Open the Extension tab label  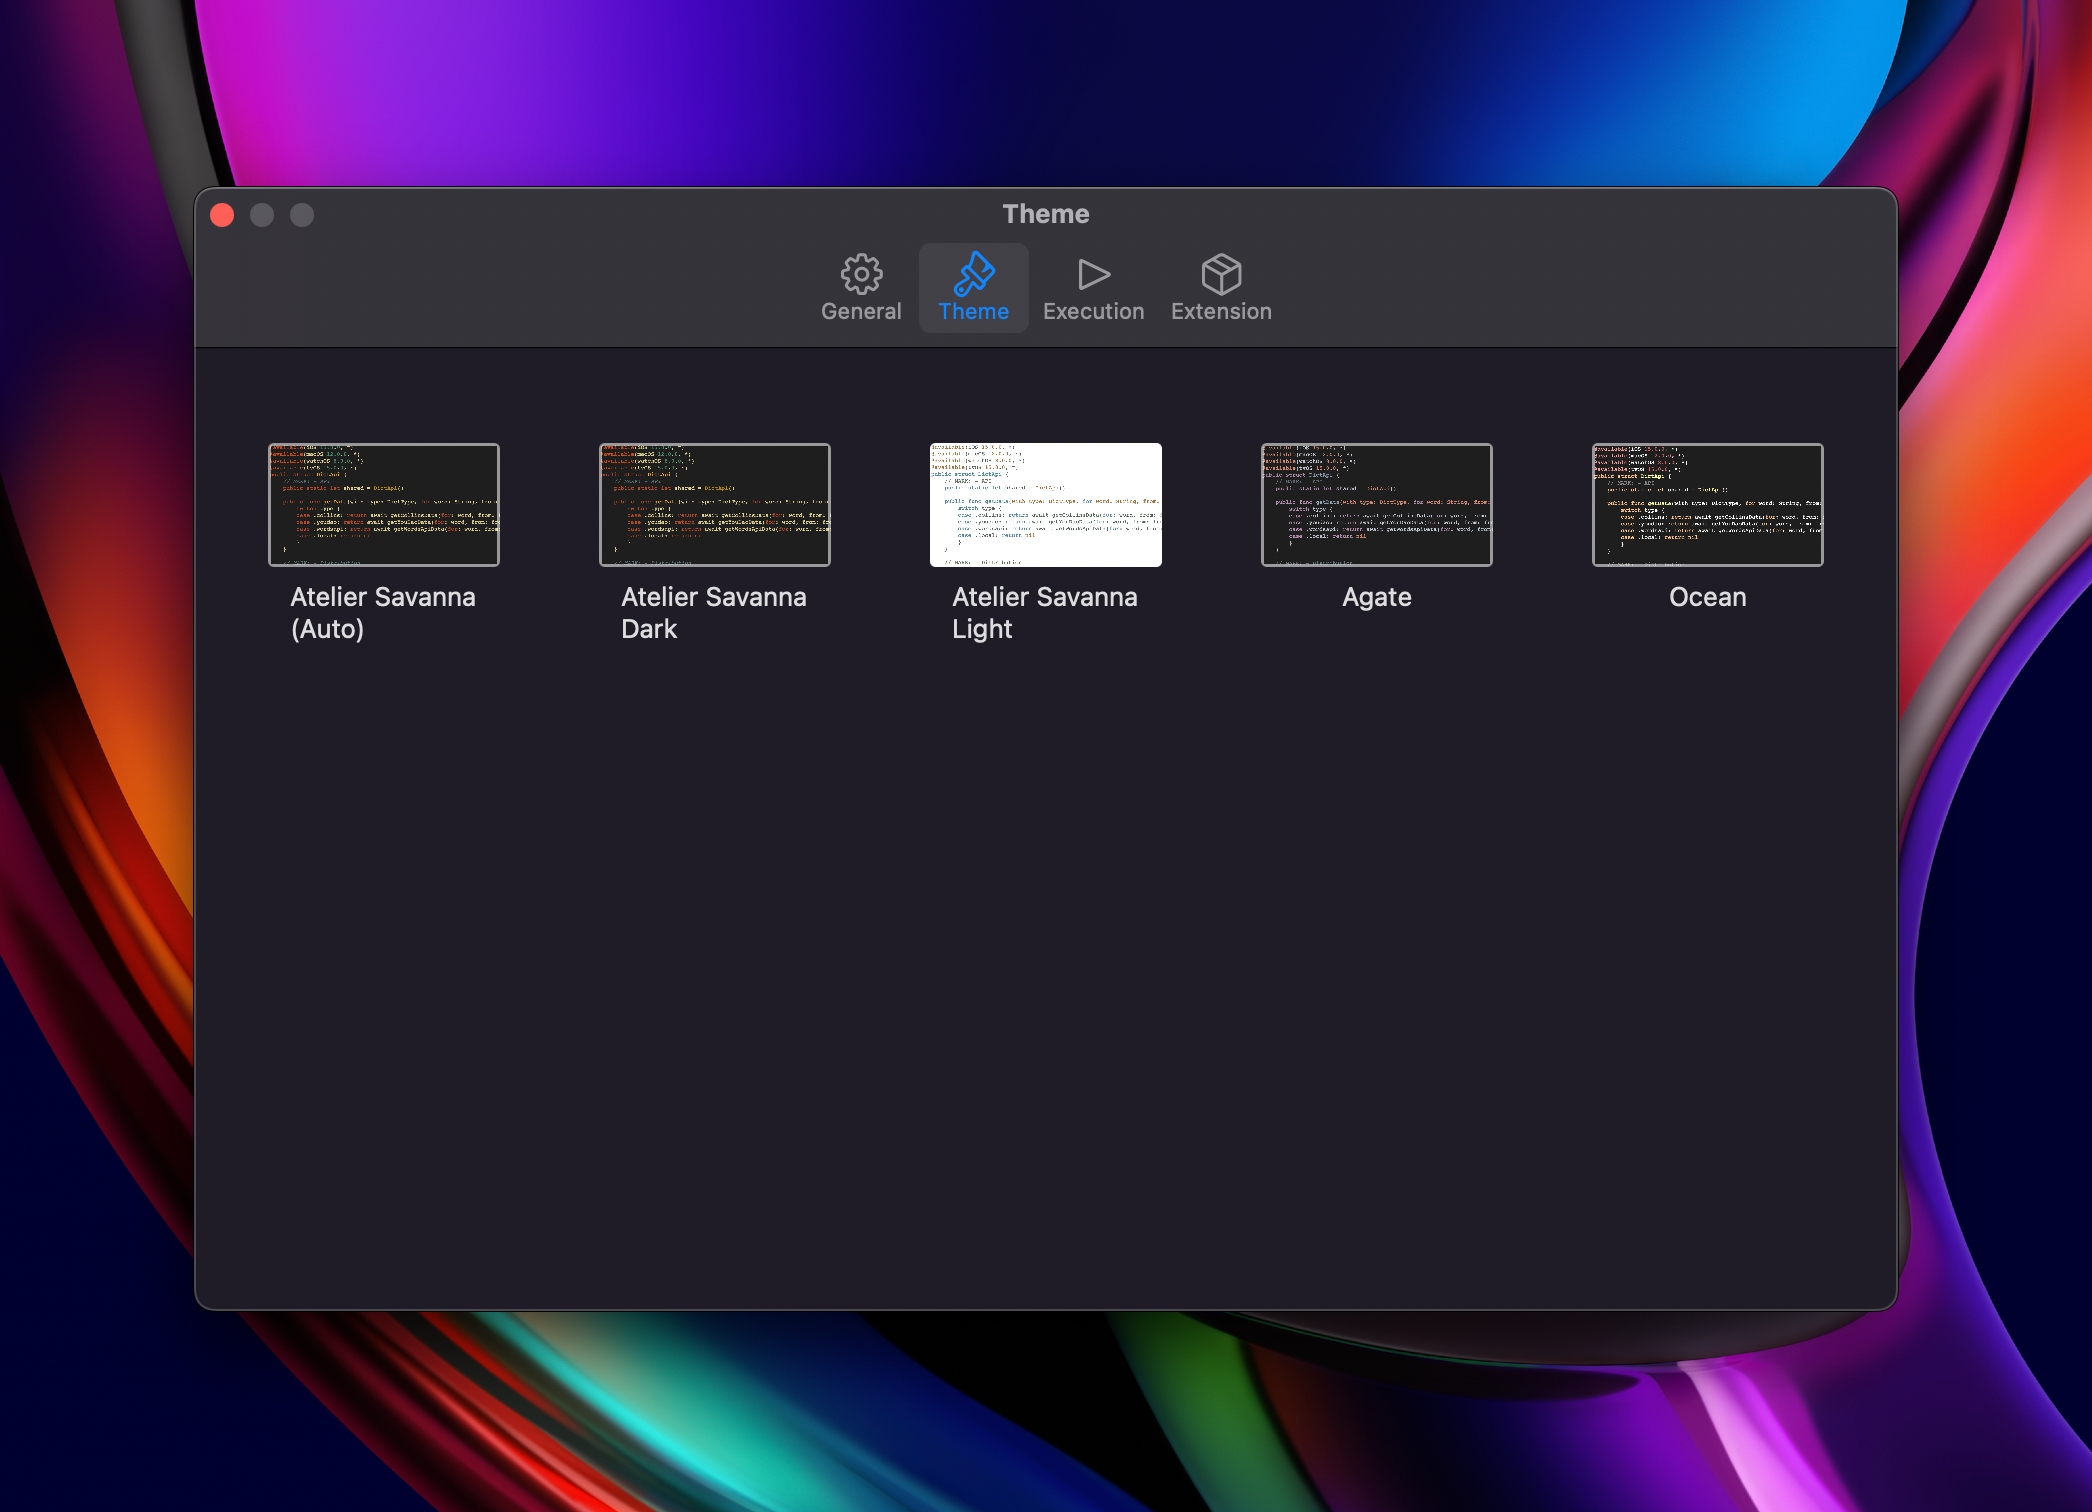pos(1221,312)
